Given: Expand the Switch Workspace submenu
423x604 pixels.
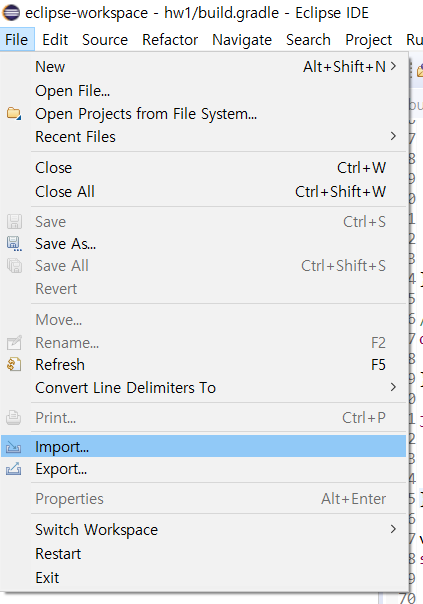Looking at the screenshot, I should click(393, 529).
